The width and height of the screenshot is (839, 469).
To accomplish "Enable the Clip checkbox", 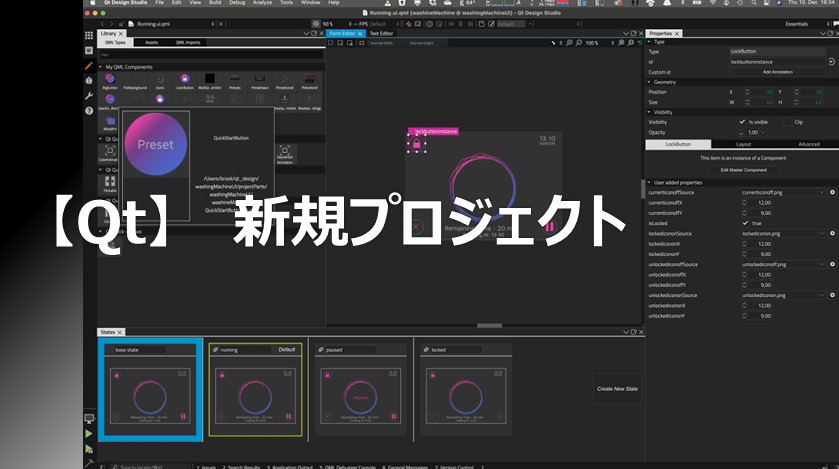I will click(787, 122).
